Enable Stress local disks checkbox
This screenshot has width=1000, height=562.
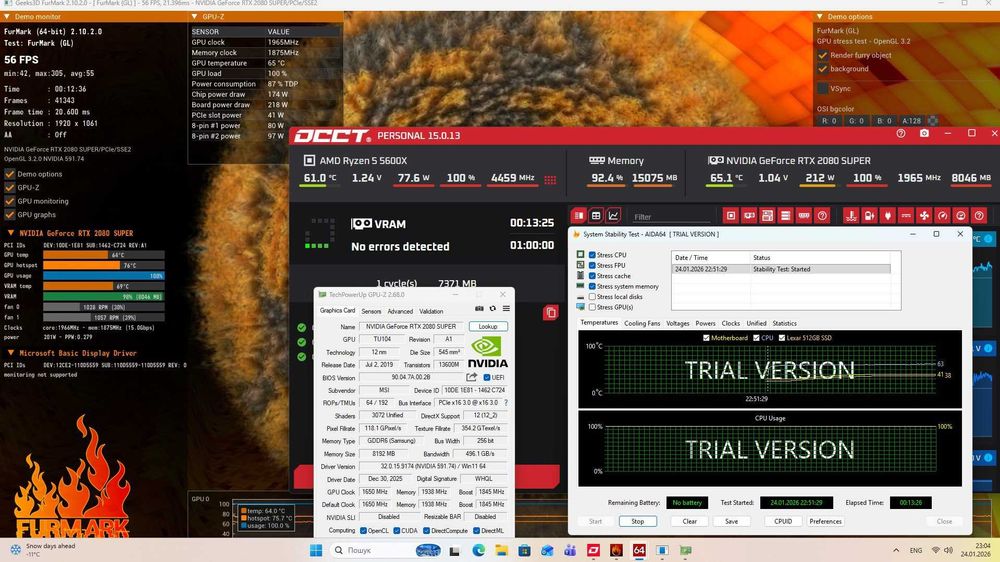[592, 297]
